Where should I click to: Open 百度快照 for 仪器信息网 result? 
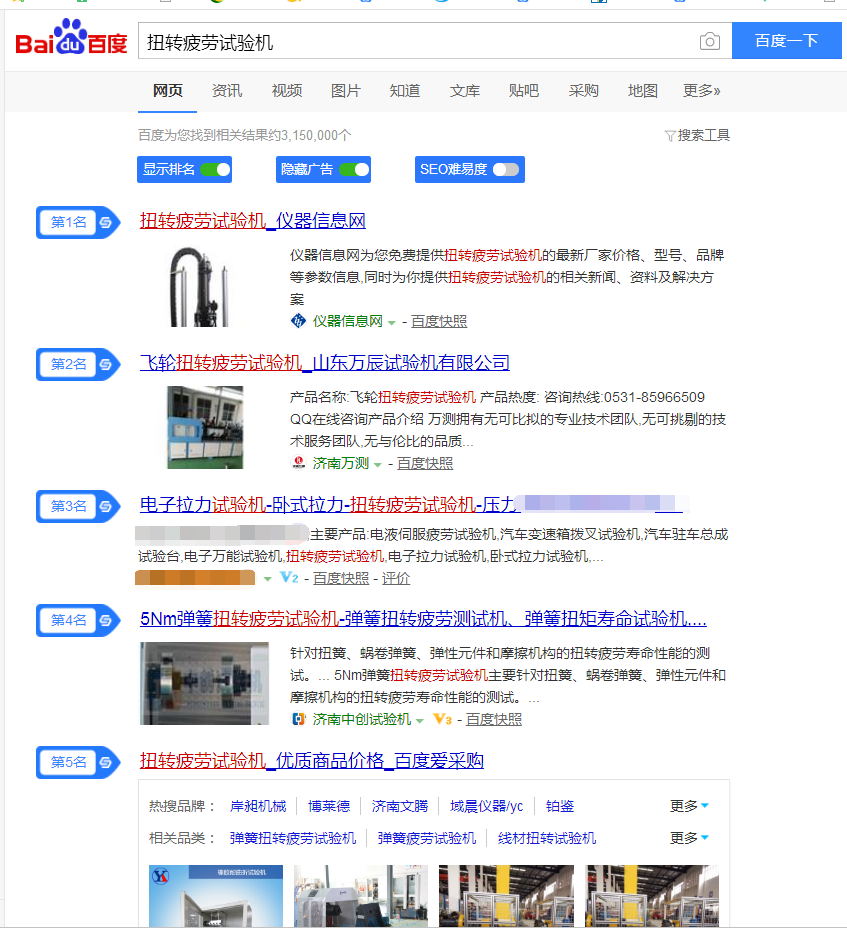click(x=439, y=321)
